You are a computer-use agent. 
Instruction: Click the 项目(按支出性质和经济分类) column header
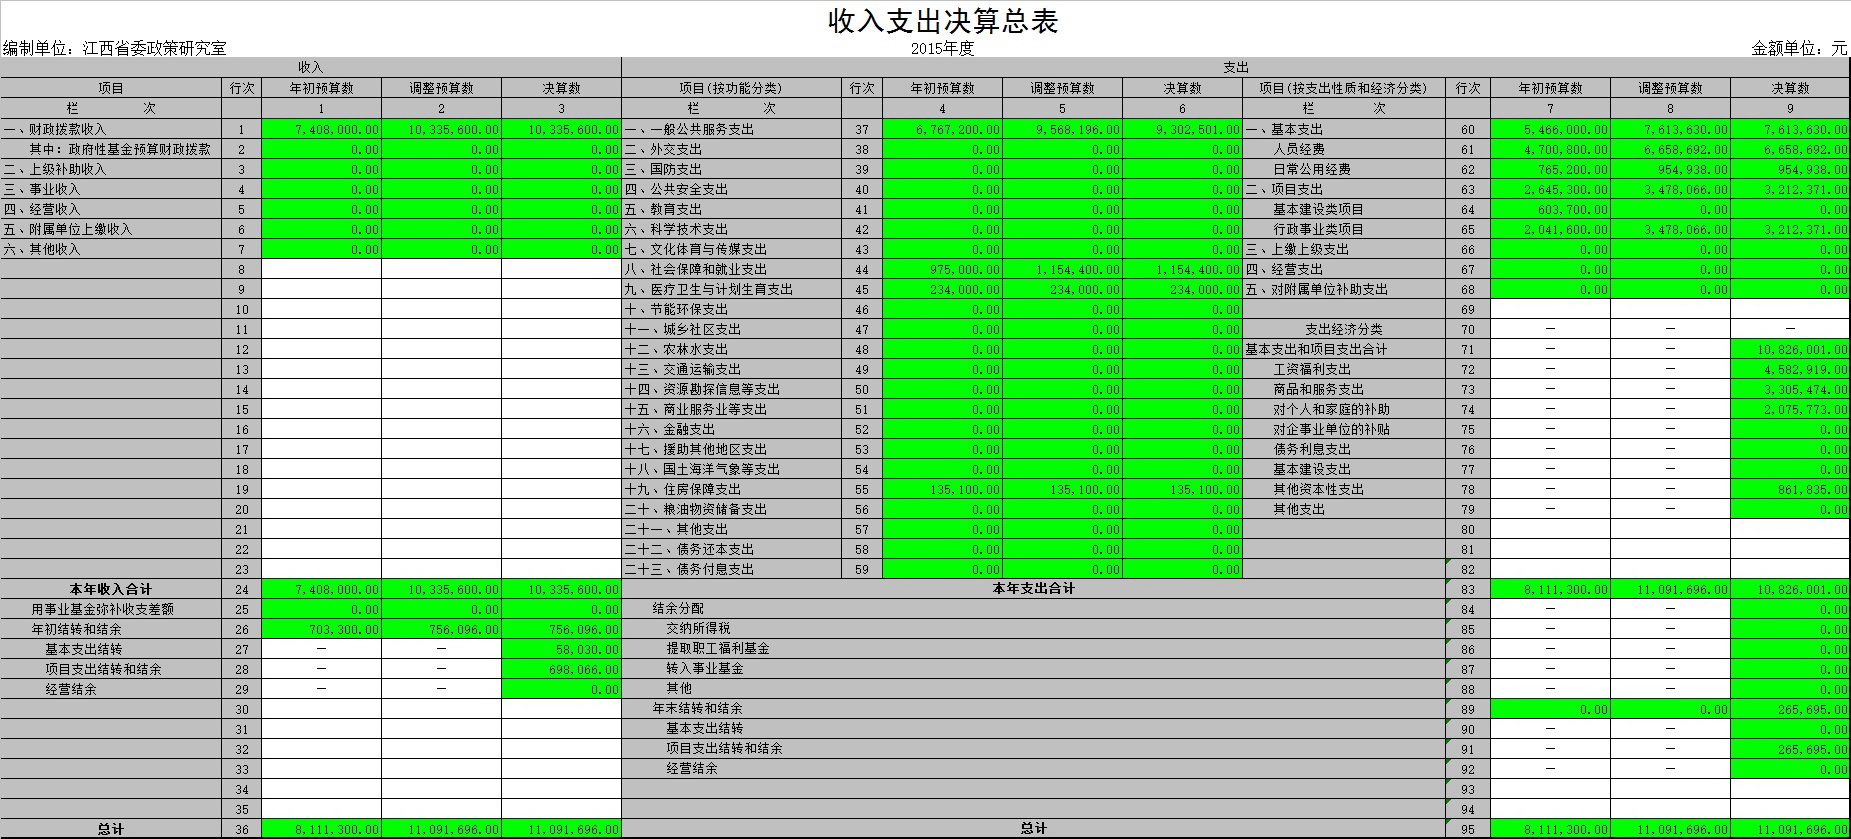coord(1343,88)
